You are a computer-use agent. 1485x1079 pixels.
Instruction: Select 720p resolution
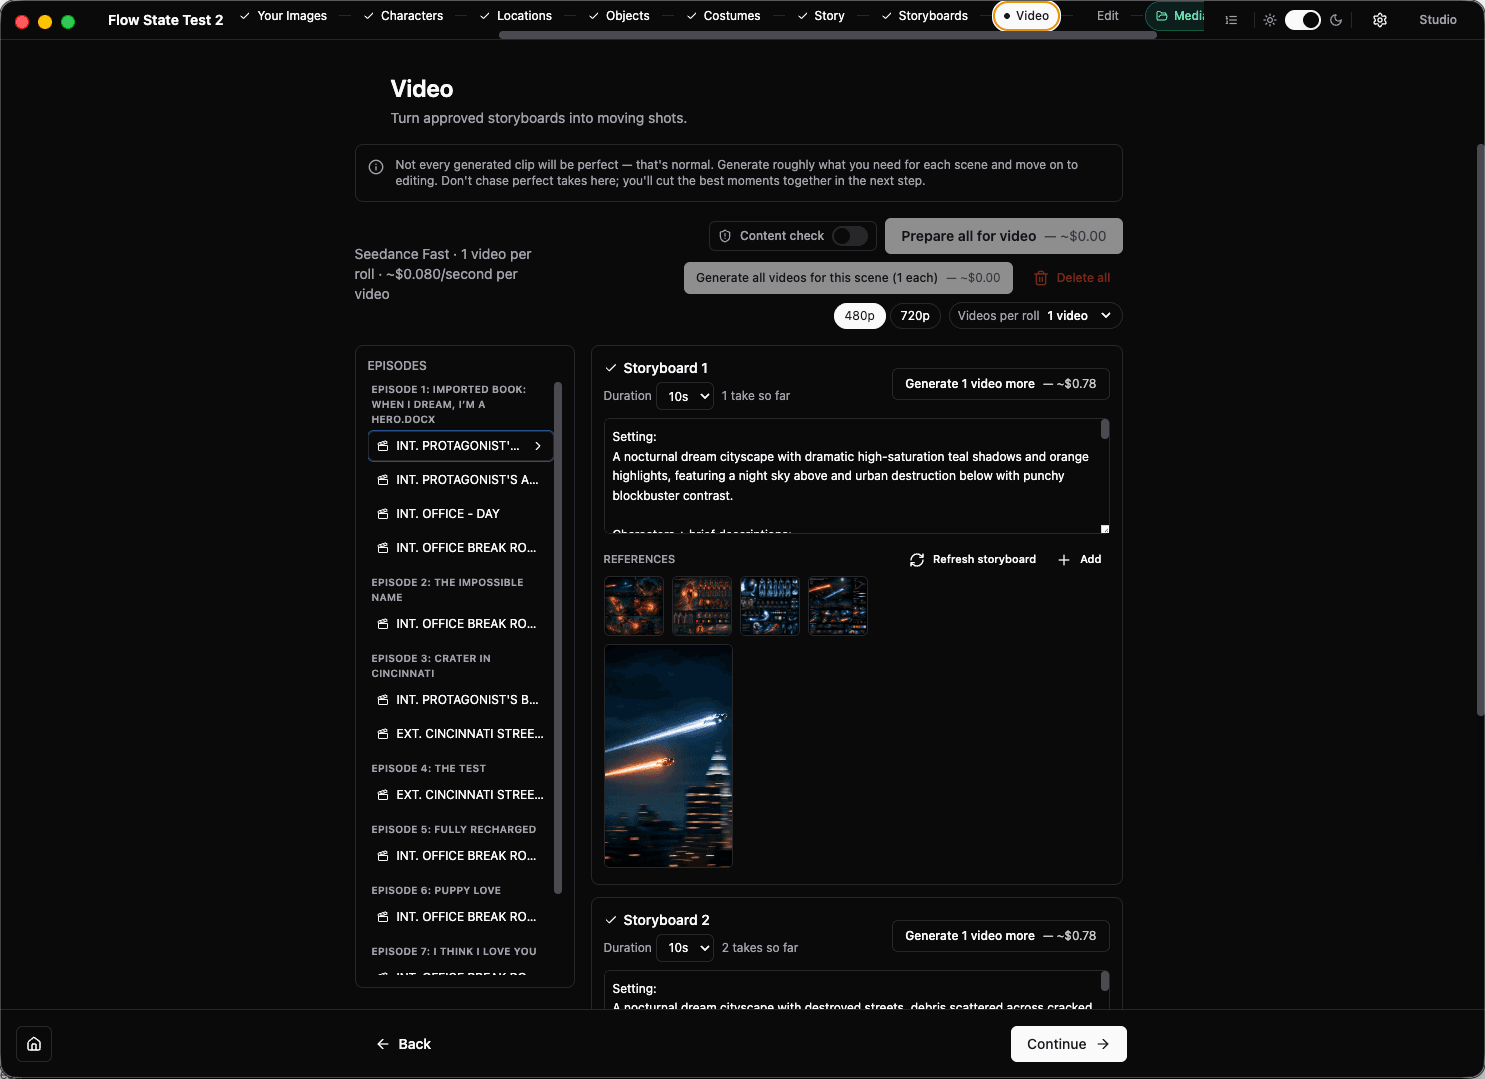915,316
